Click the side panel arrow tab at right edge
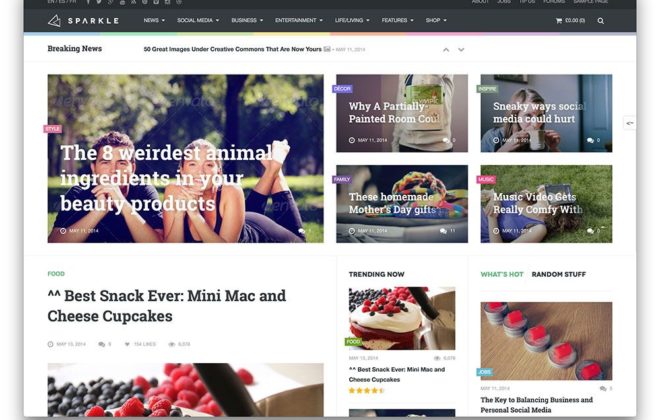 [629, 123]
